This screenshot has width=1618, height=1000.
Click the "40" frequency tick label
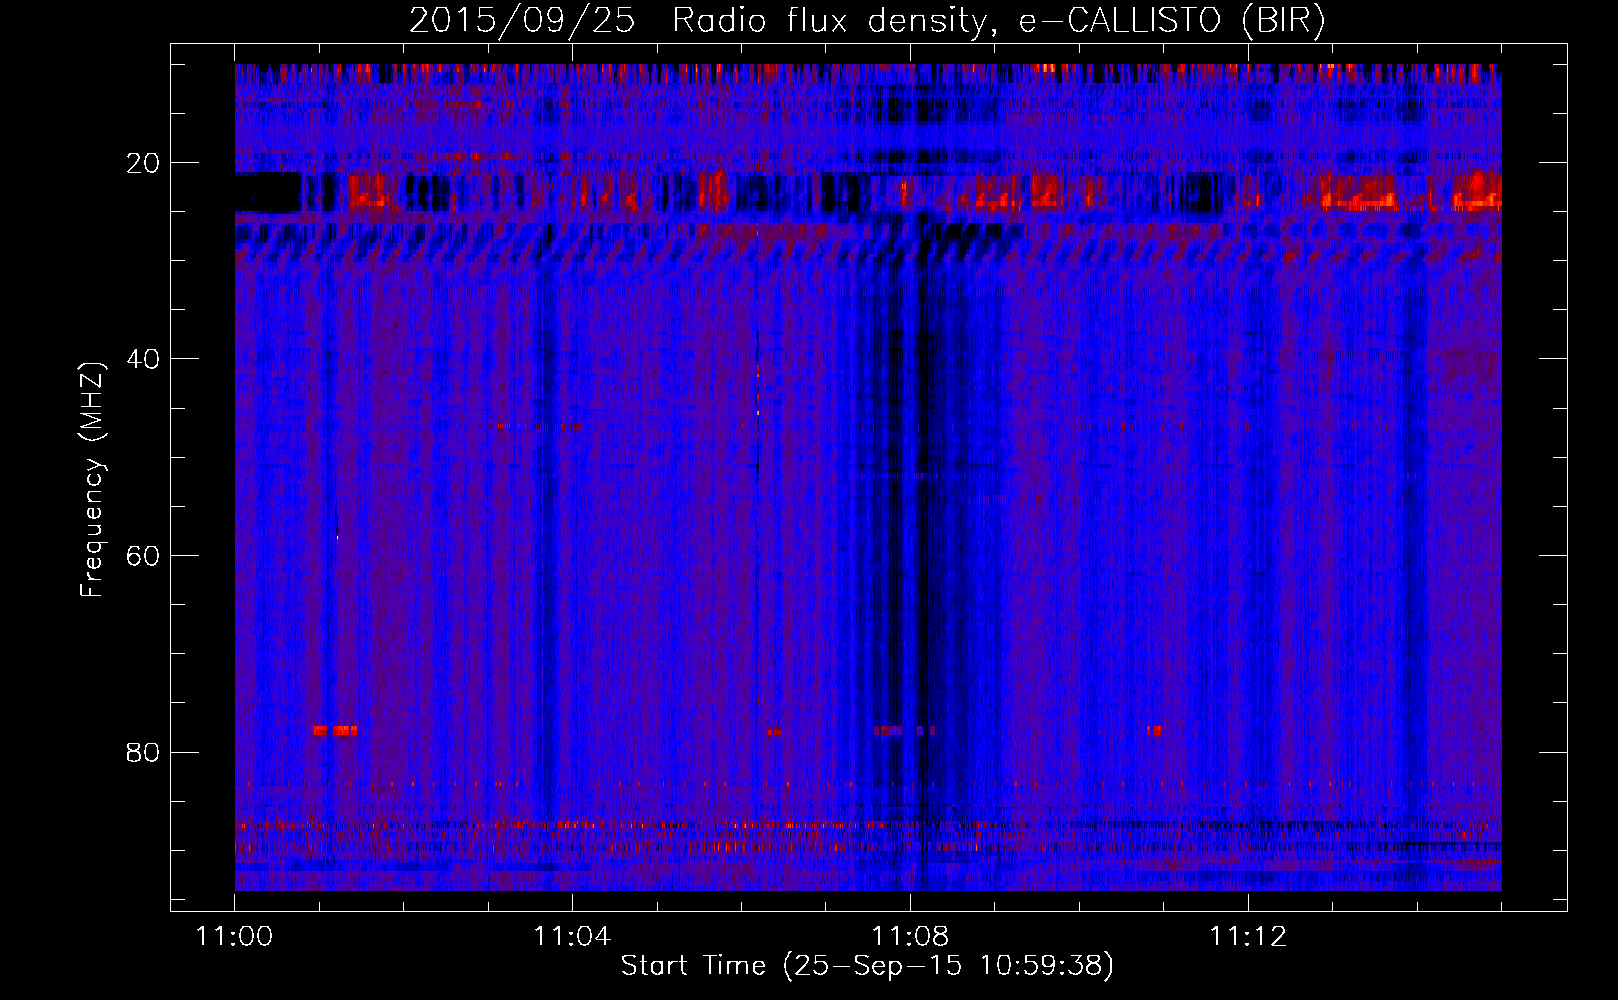pos(144,359)
